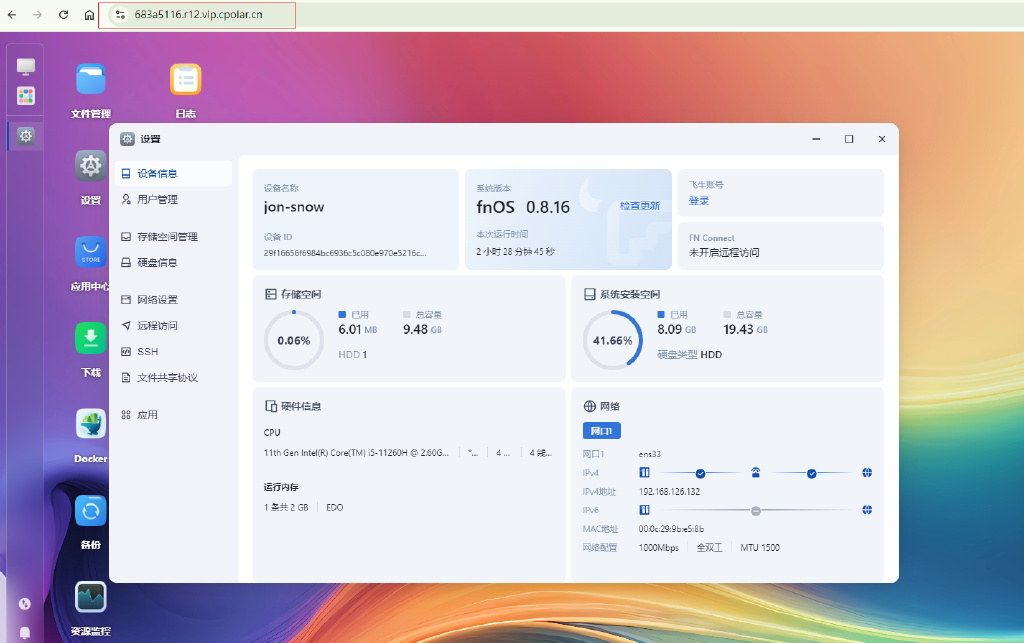Select 存储空间管理 in settings sidebar
Viewport: 1024px width, 643px height.
[x=167, y=237]
